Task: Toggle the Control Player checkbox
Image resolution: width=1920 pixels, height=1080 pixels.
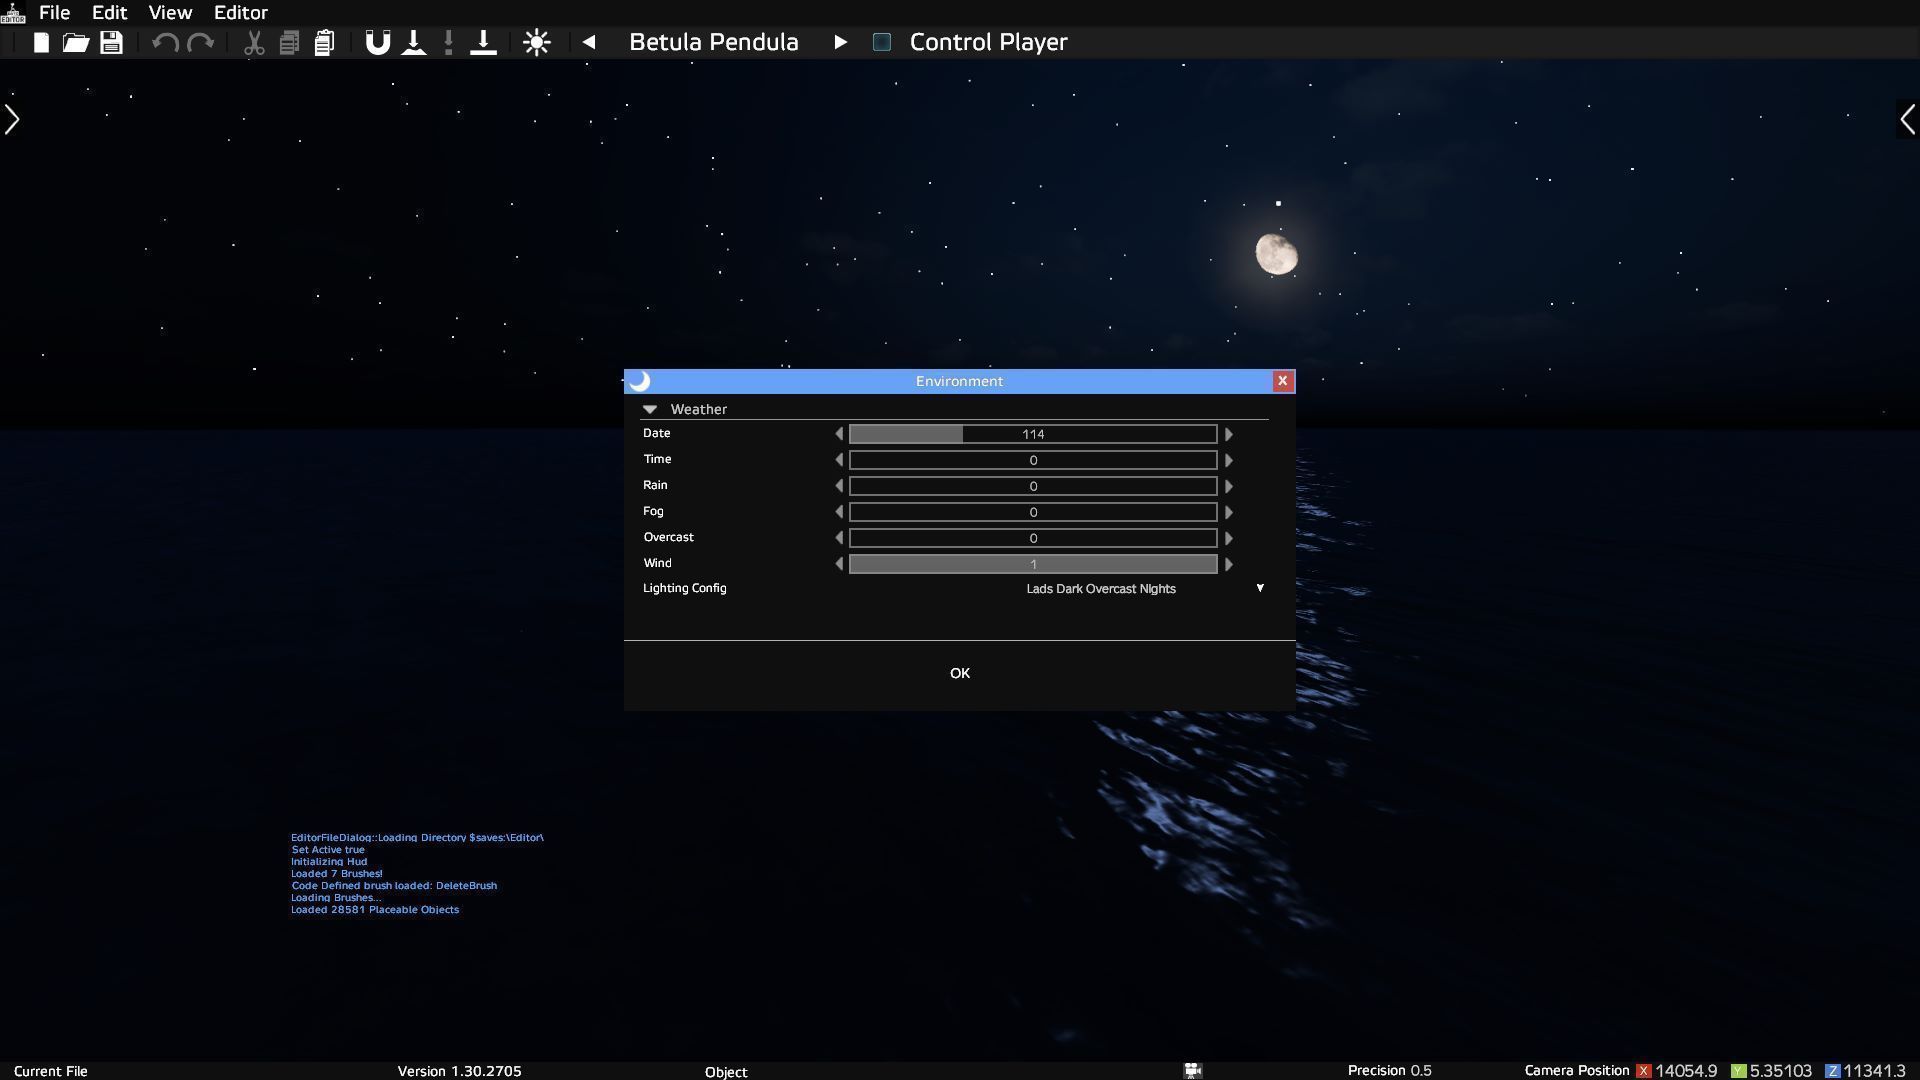Action: point(881,42)
